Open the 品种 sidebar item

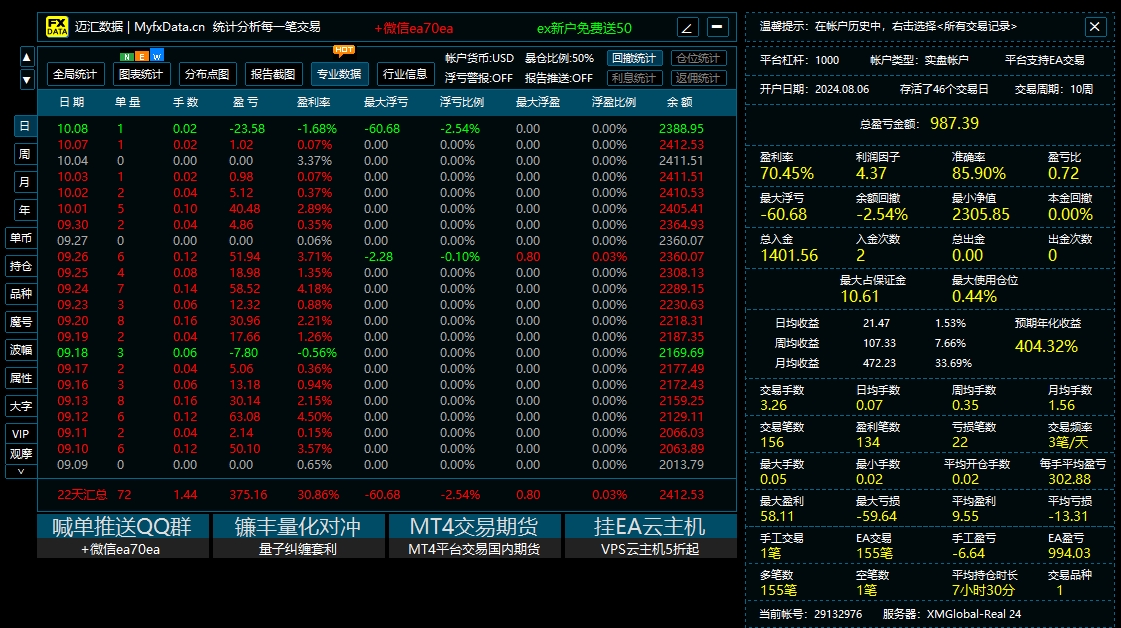(21, 294)
